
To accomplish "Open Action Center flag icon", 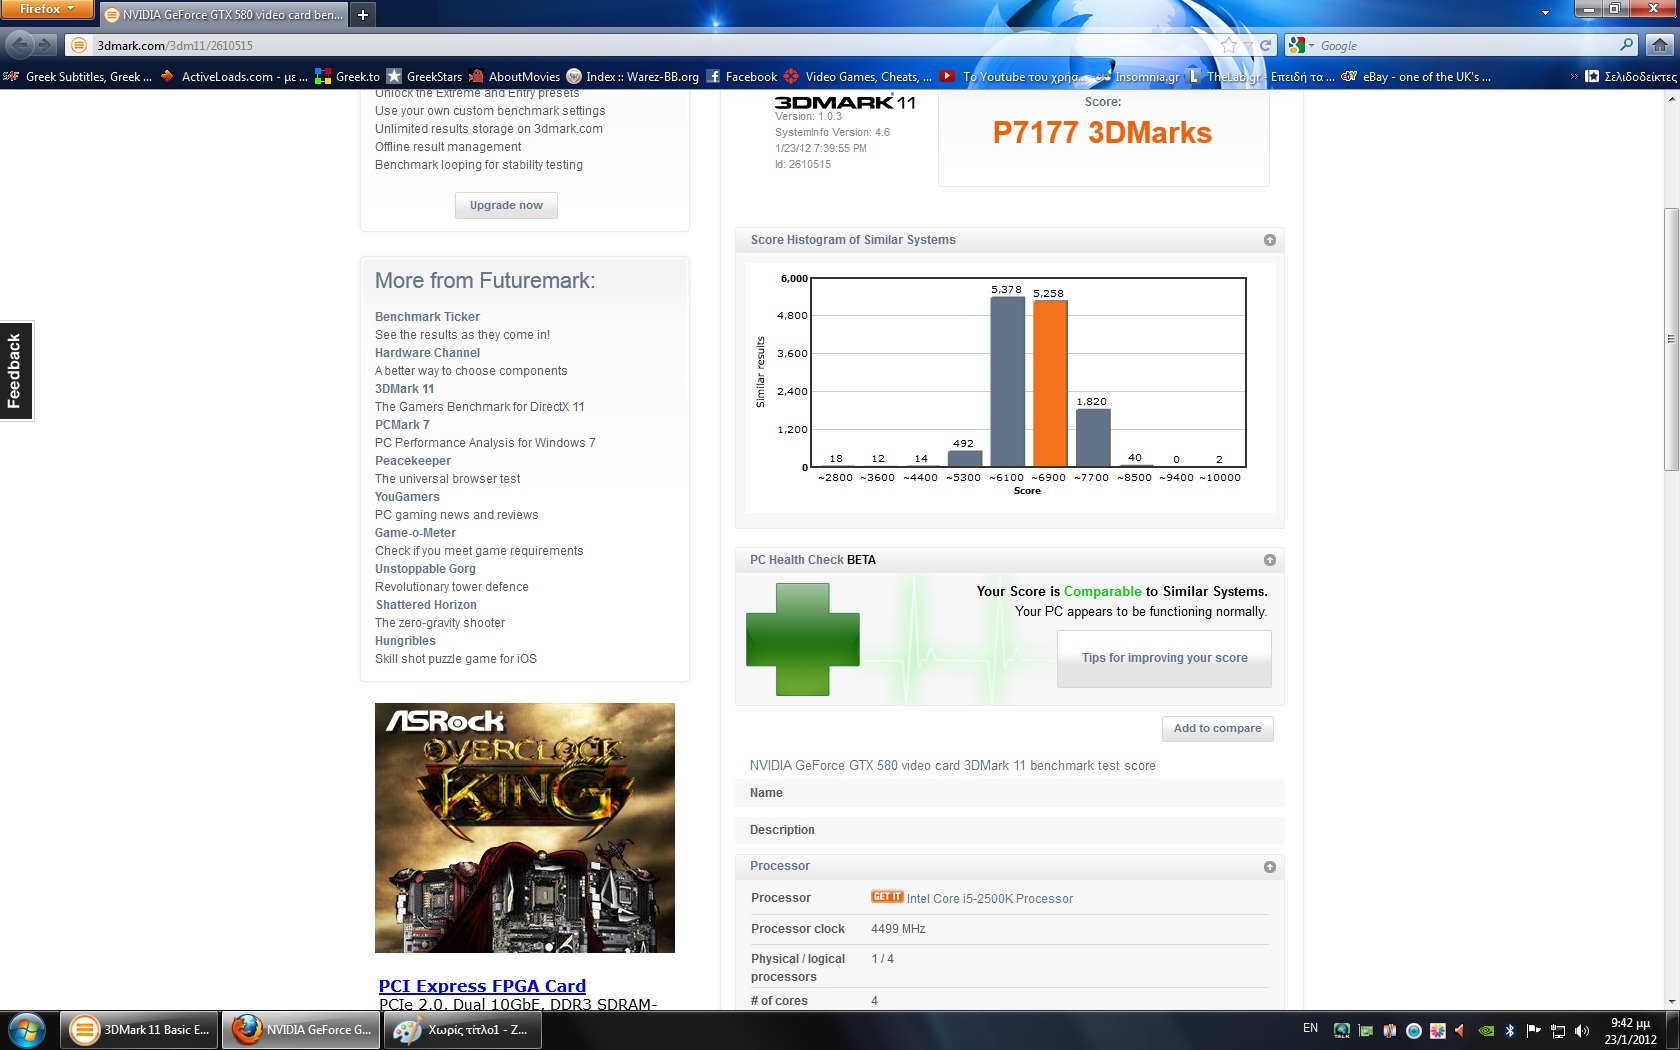I will click(x=1534, y=1030).
